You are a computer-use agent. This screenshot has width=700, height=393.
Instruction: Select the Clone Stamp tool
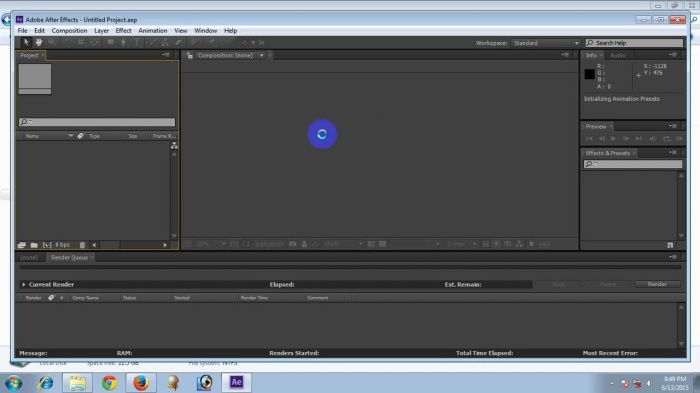165,42
